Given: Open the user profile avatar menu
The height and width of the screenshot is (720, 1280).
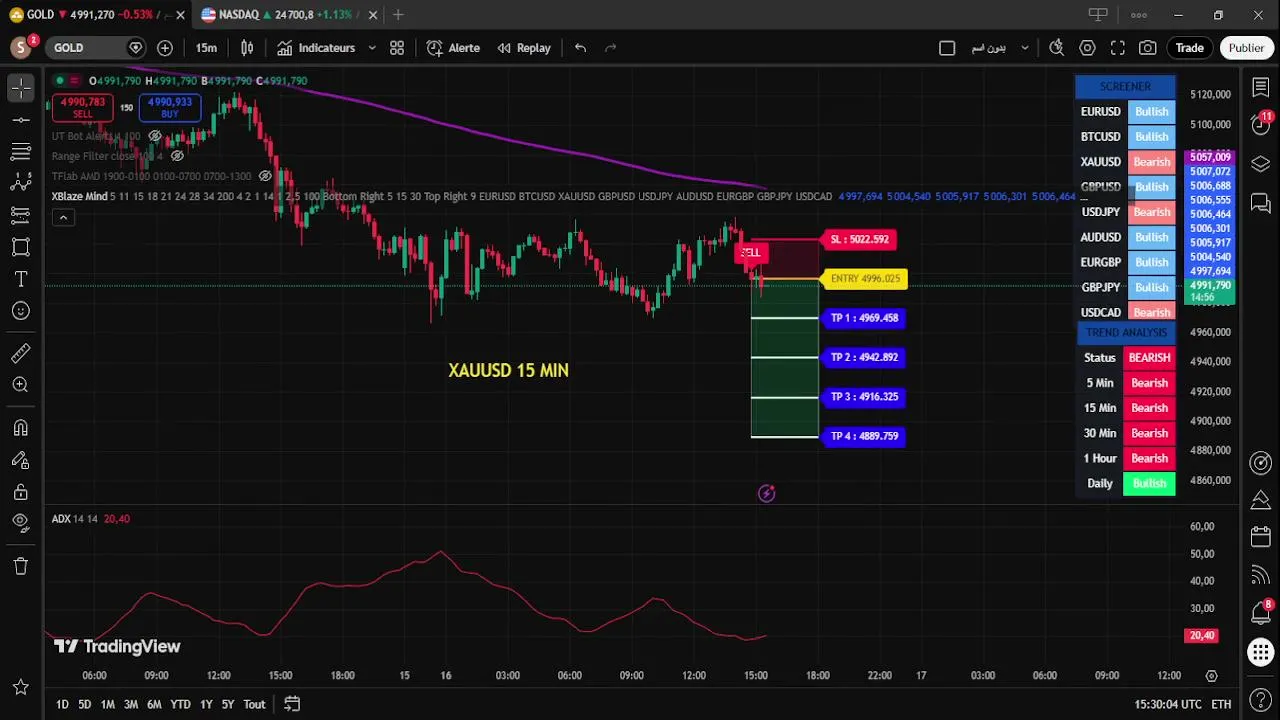Looking at the screenshot, I should pos(21,48).
